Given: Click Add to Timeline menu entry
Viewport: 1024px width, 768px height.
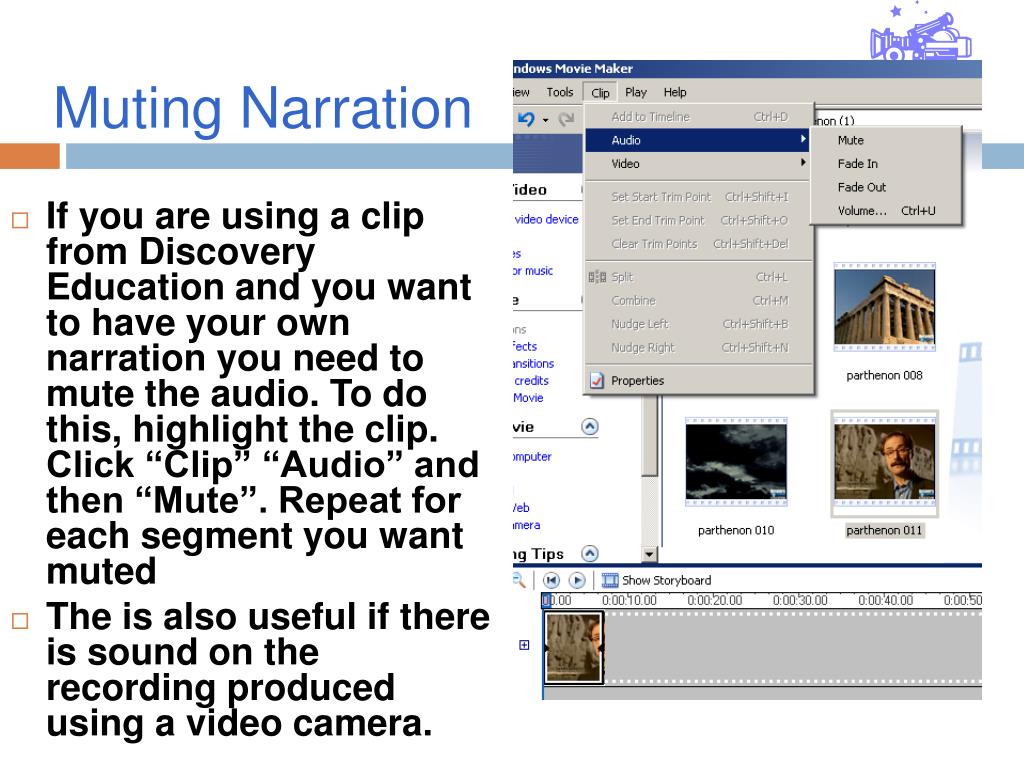Looking at the screenshot, I should pyautogui.click(x=697, y=116).
